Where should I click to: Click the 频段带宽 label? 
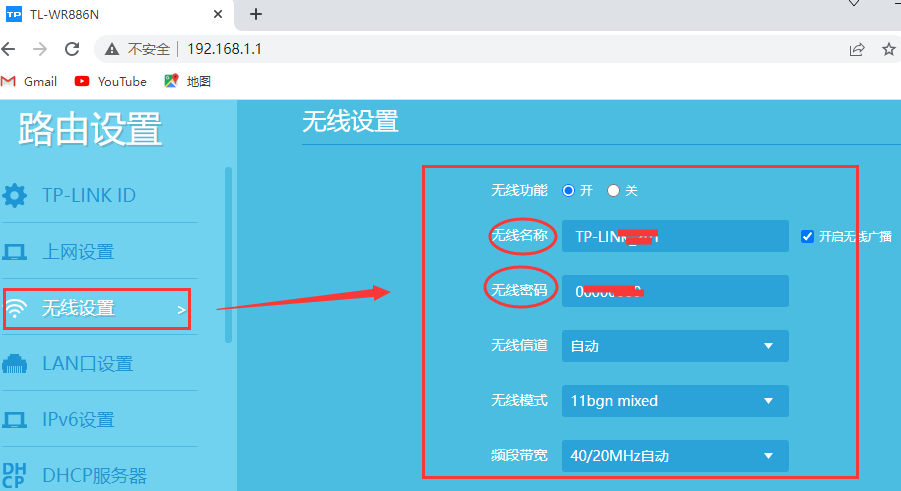click(519, 456)
